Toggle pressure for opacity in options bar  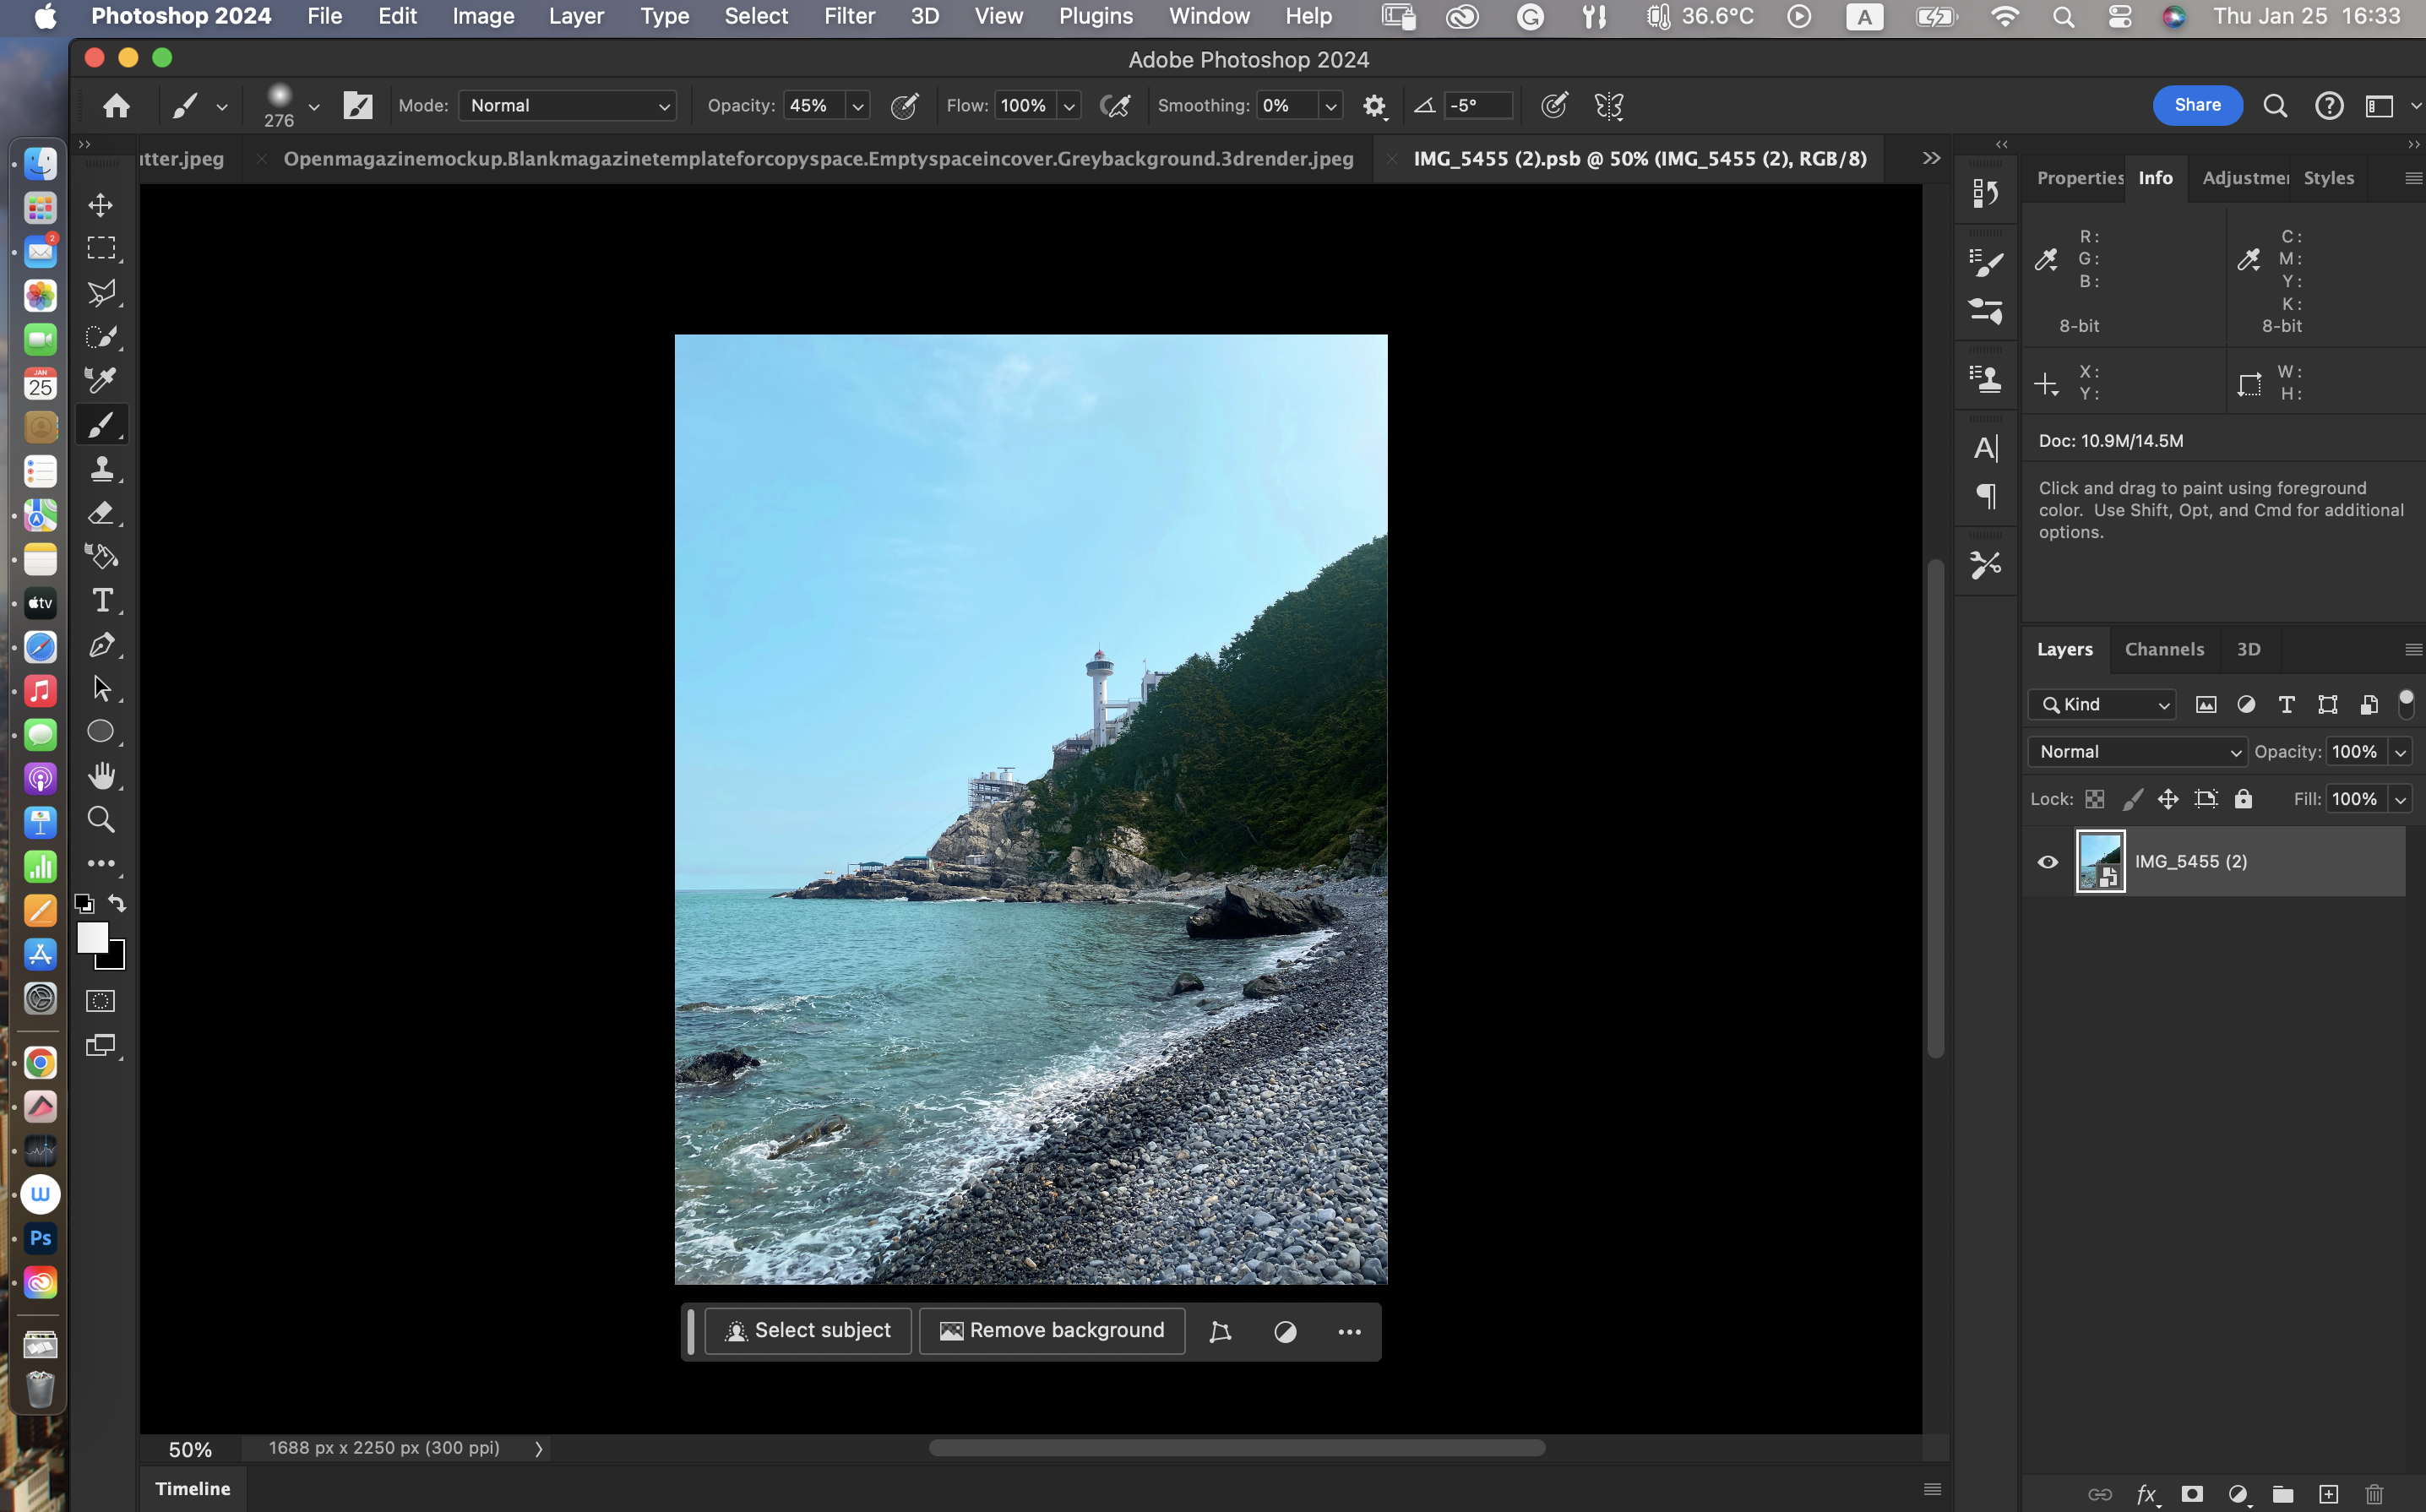click(904, 105)
